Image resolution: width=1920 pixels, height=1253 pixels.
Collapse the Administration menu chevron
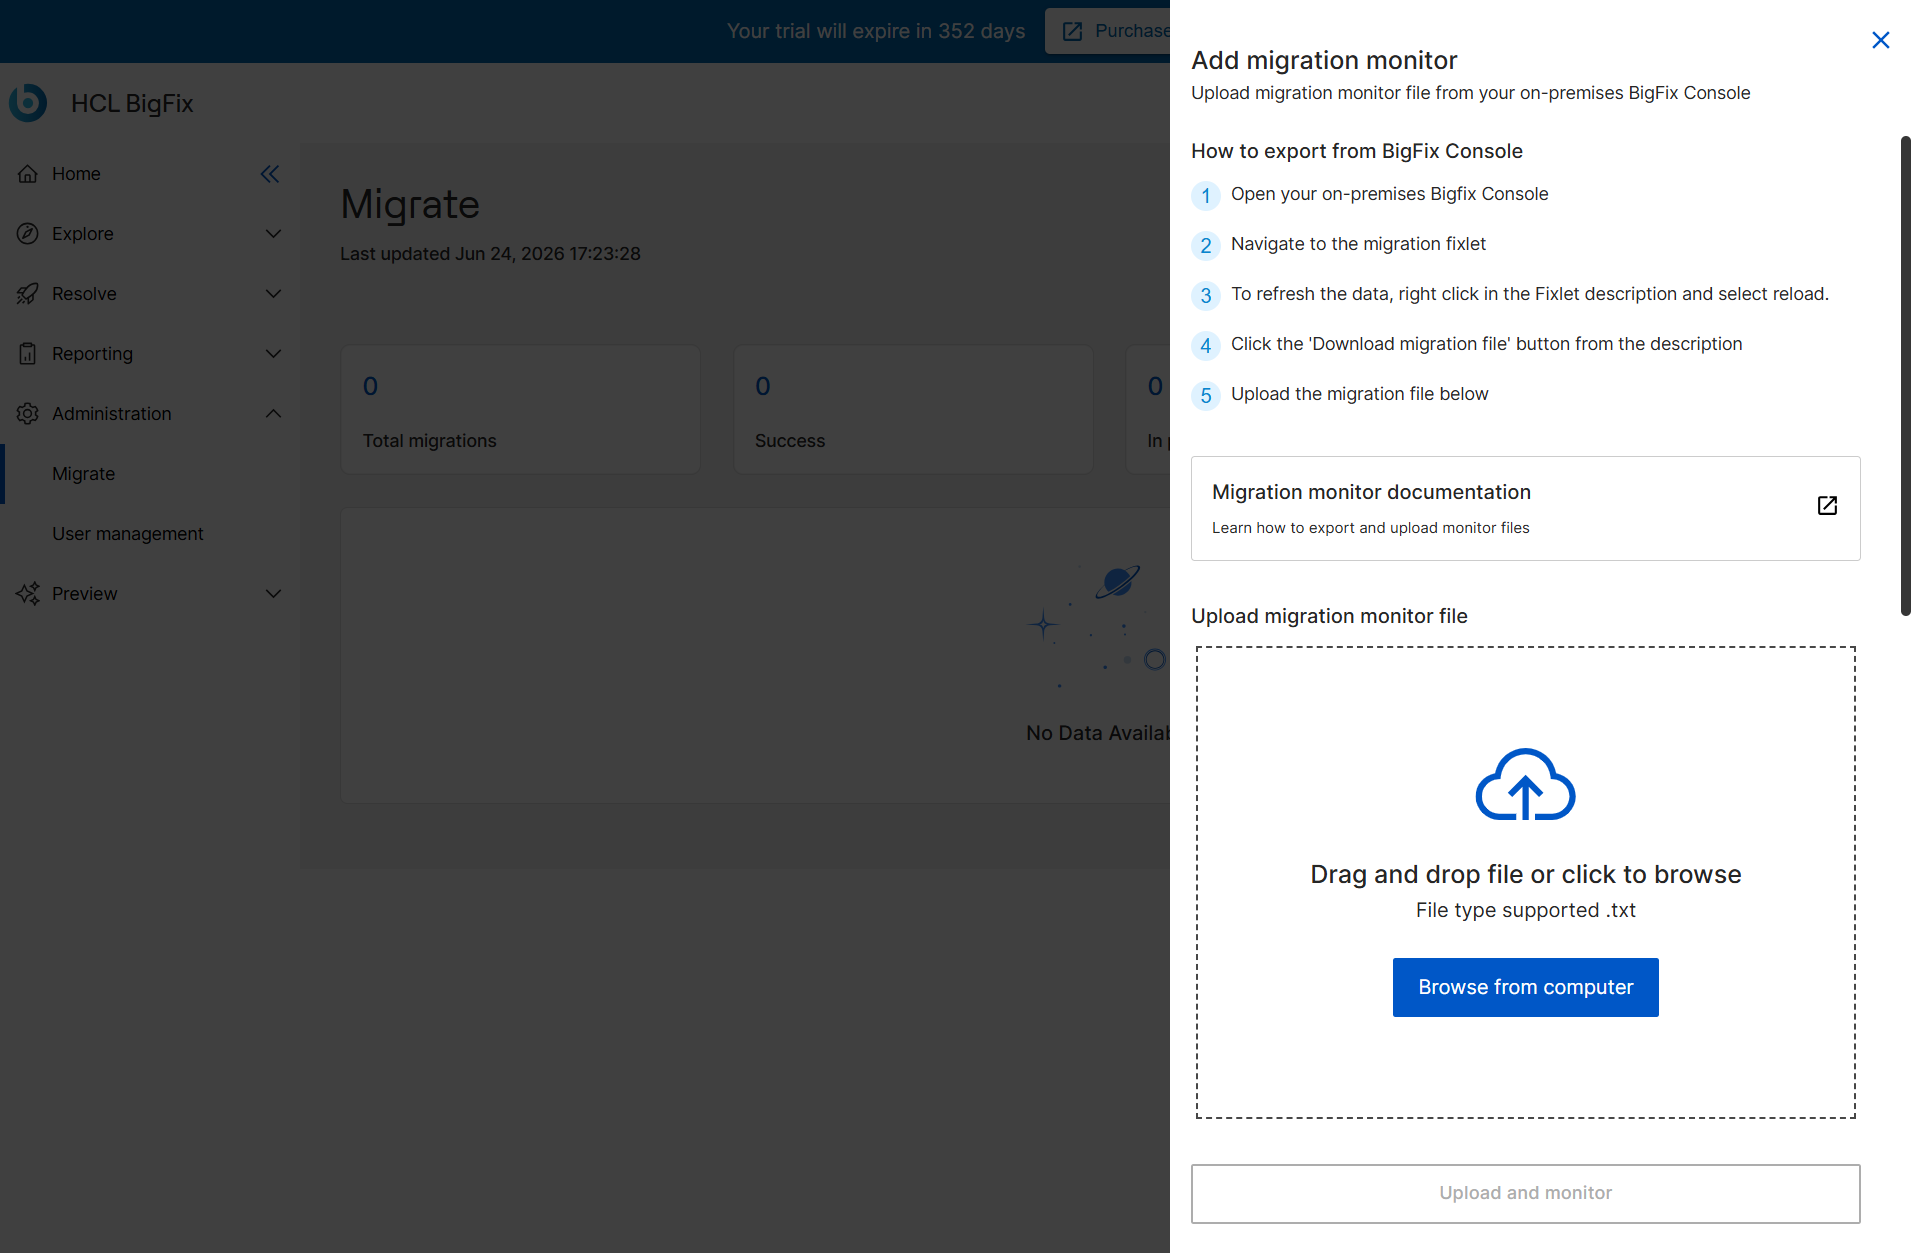click(x=273, y=414)
